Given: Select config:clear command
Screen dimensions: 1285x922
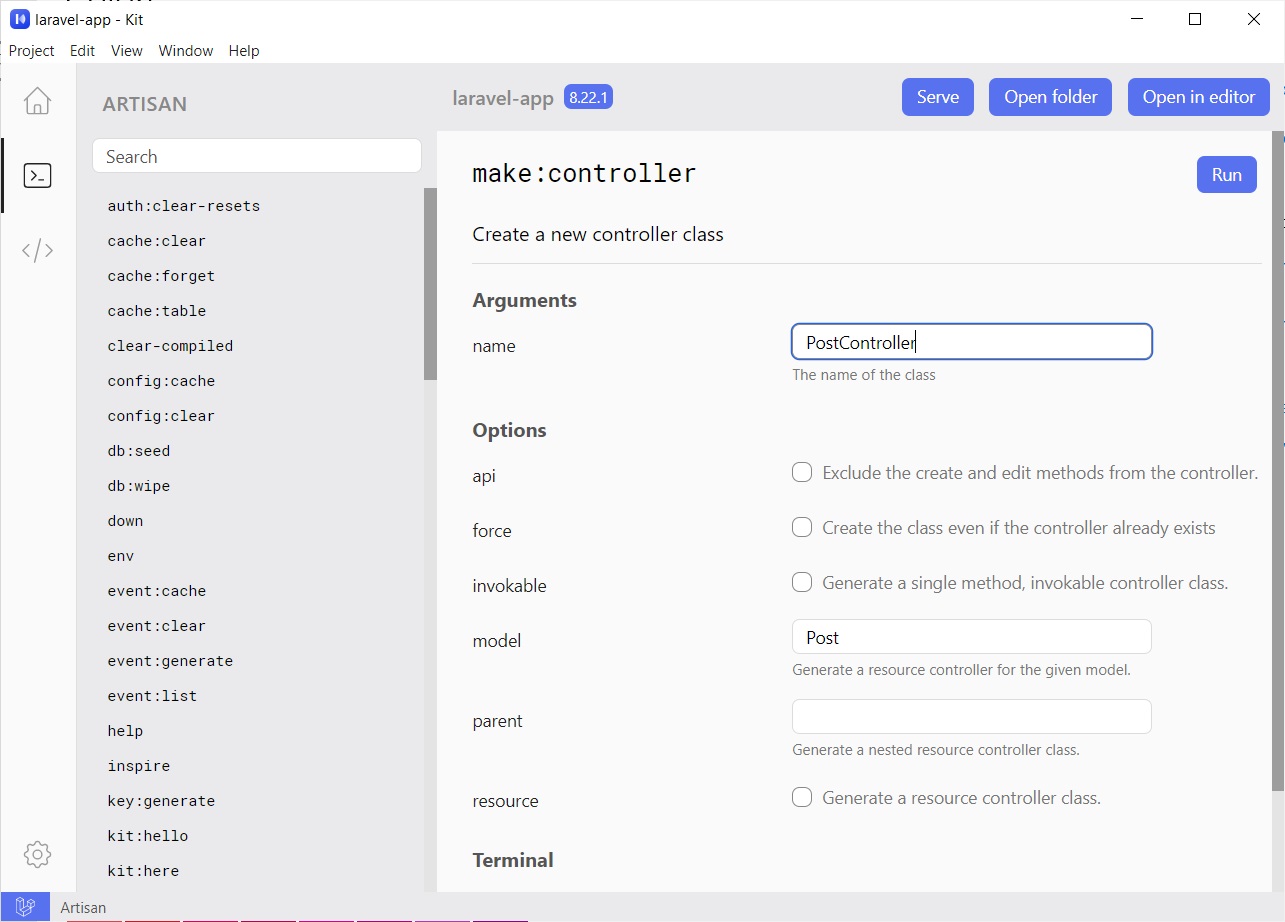Looking at the screenshot, I should [161, 416].
